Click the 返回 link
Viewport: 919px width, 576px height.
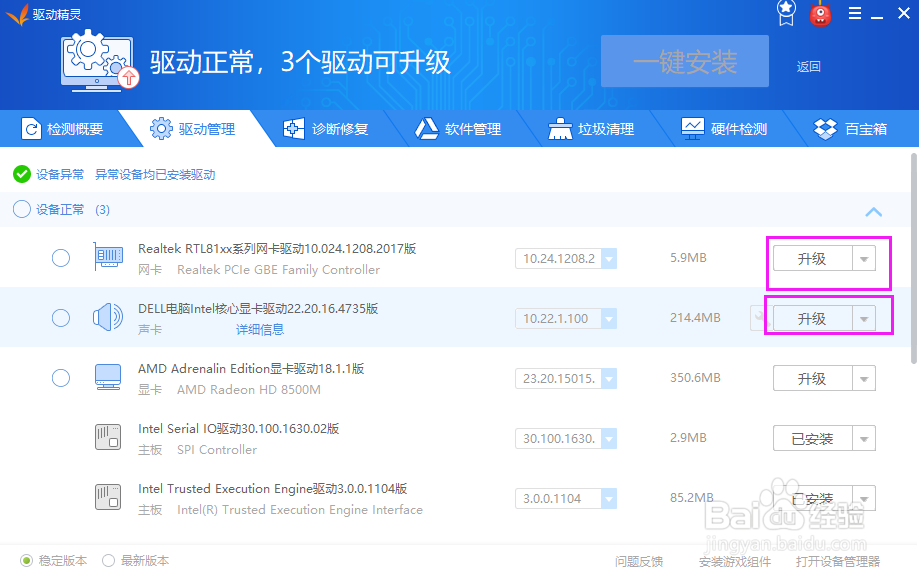pyautogui.click(x=808, y=67)
